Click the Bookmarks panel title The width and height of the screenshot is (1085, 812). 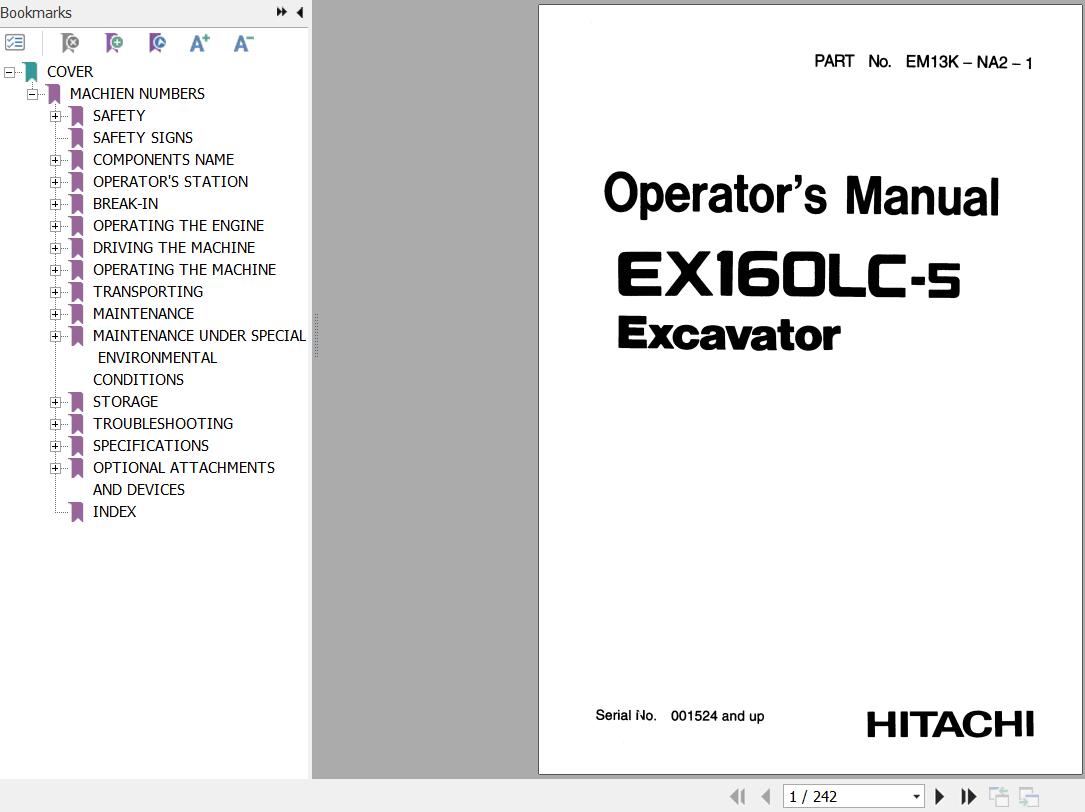[x=36, y=12]
